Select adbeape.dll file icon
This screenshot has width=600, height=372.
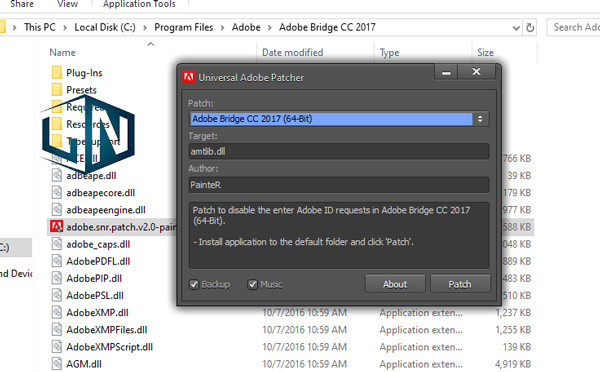click(x=57, y=175)
